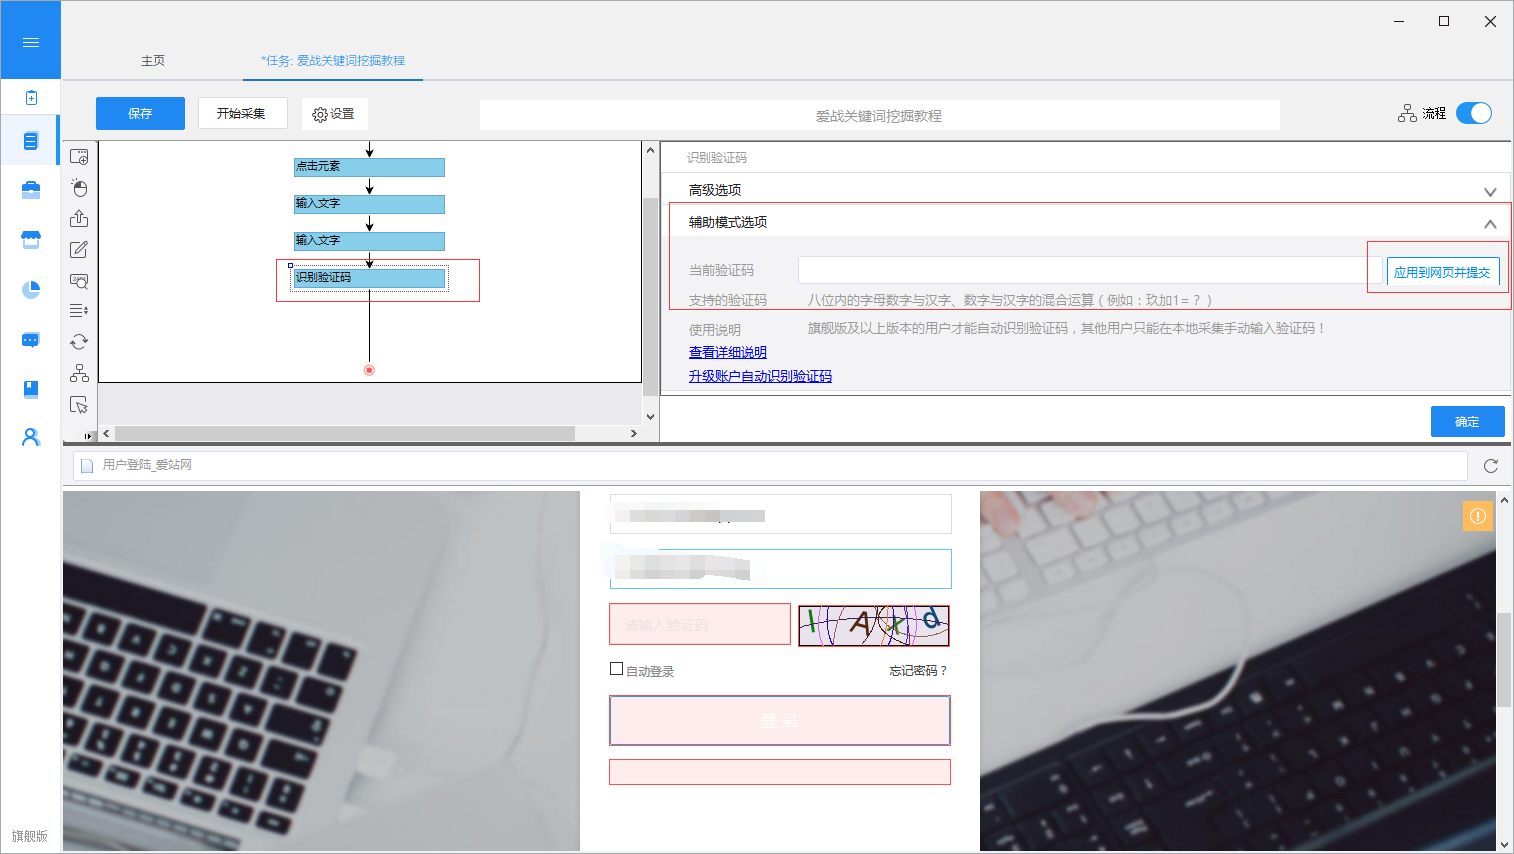This screenshot has width=1514, height=854.
Task: Open the tutorial book icon in sidebar
Action: pos(31,389)
